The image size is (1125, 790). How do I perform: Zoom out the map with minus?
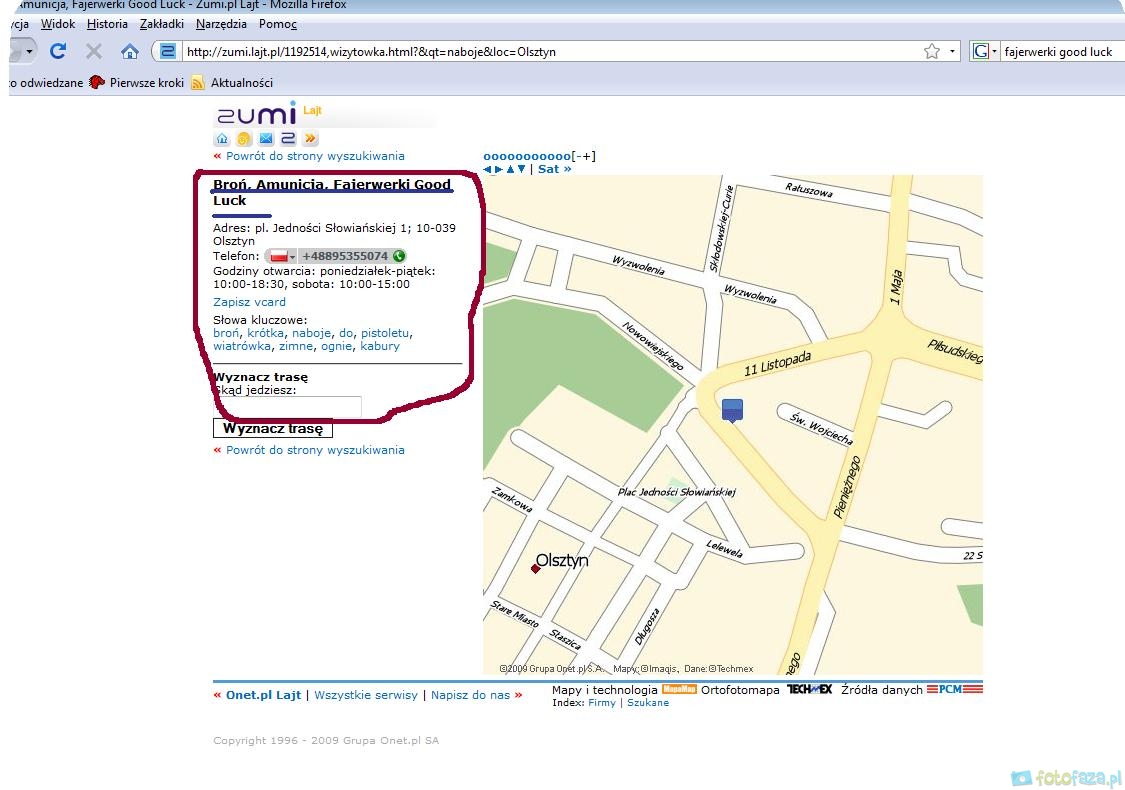(579, 156)
